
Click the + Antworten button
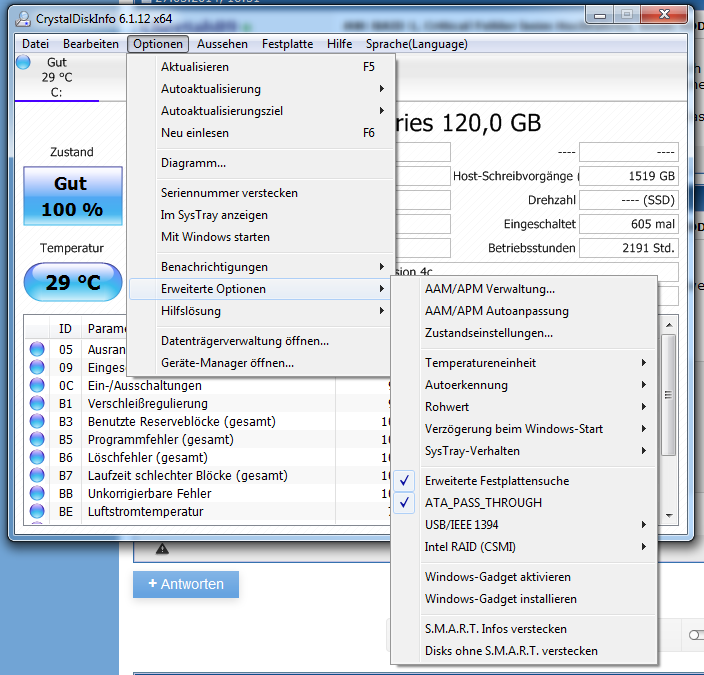point(186,584)
